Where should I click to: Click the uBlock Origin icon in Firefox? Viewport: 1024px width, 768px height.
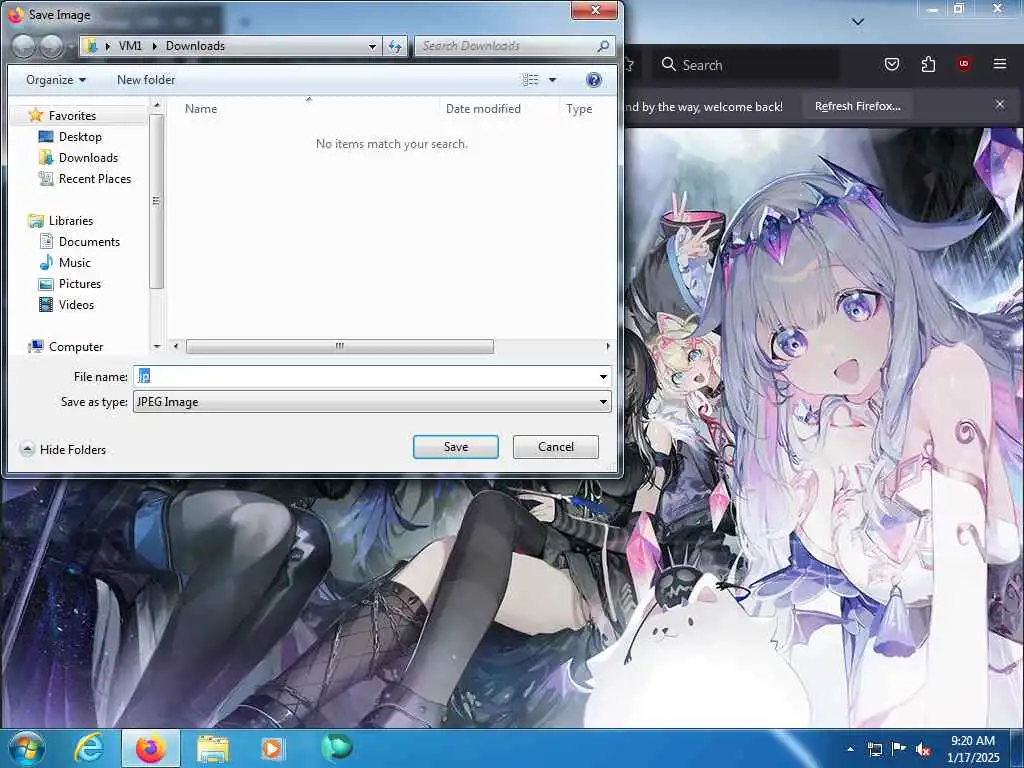pos(964,64)
